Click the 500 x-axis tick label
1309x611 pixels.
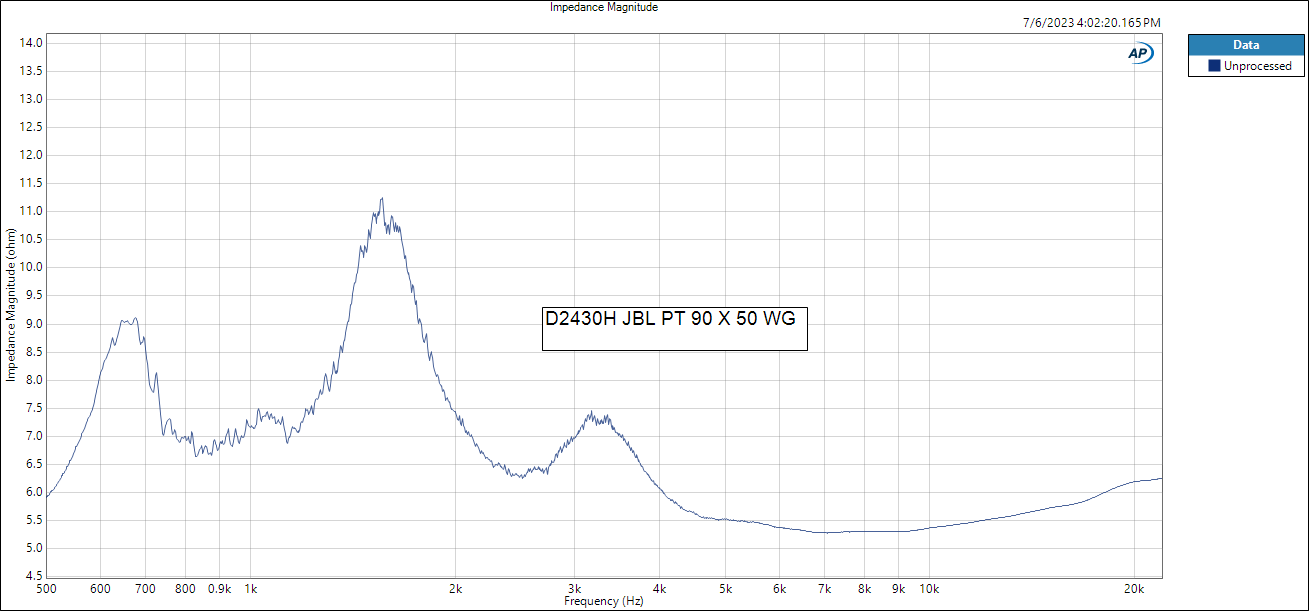click(x=46, y=589)
